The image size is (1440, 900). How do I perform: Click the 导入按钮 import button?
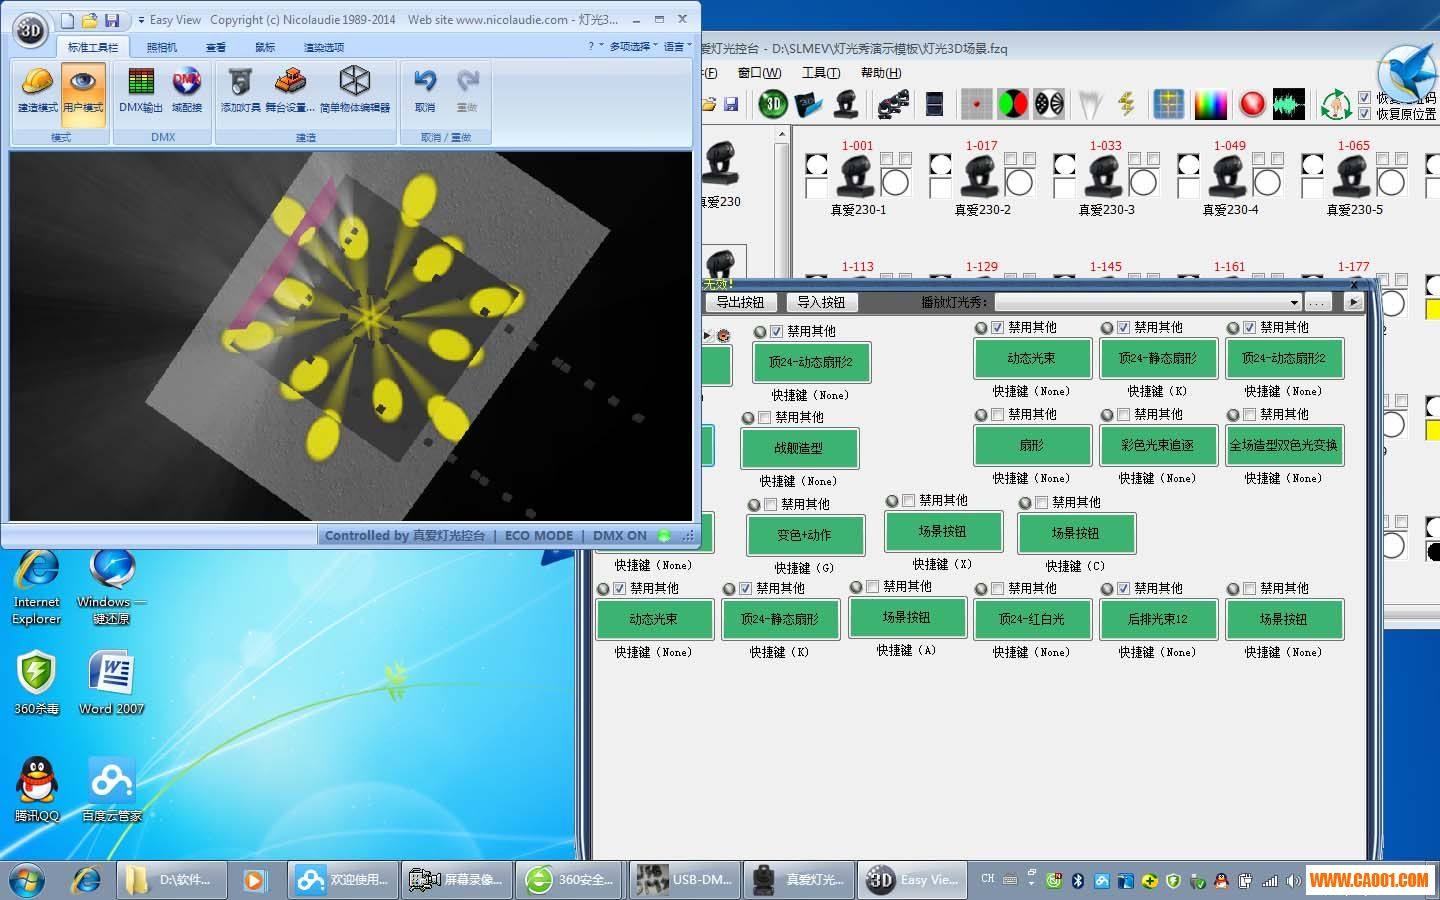(x=821, y=302)
